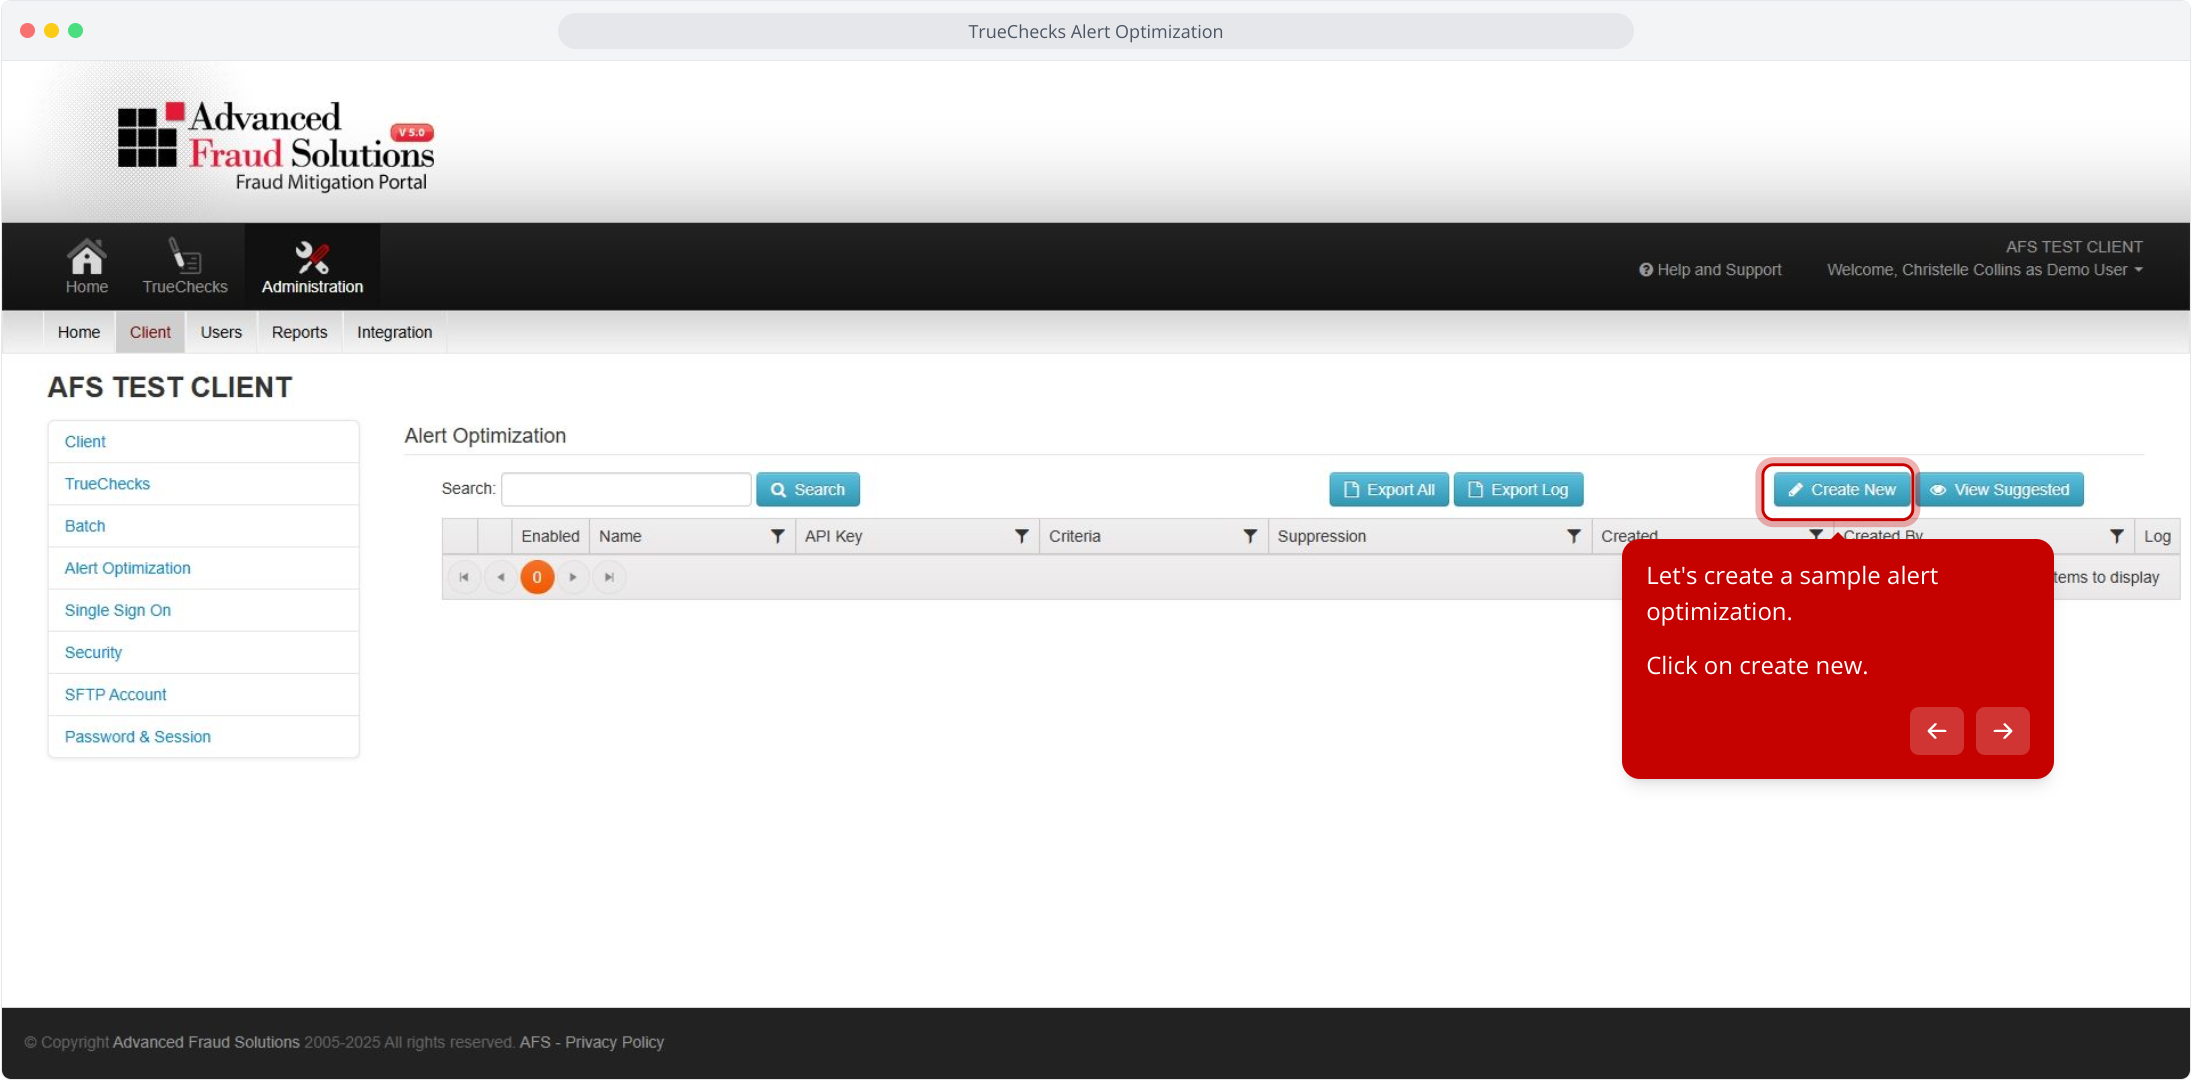The width and height of the screenshot is (2192, 1080).
Task: Open Single Sign On in the sidebar
Action: click(203, 610)
